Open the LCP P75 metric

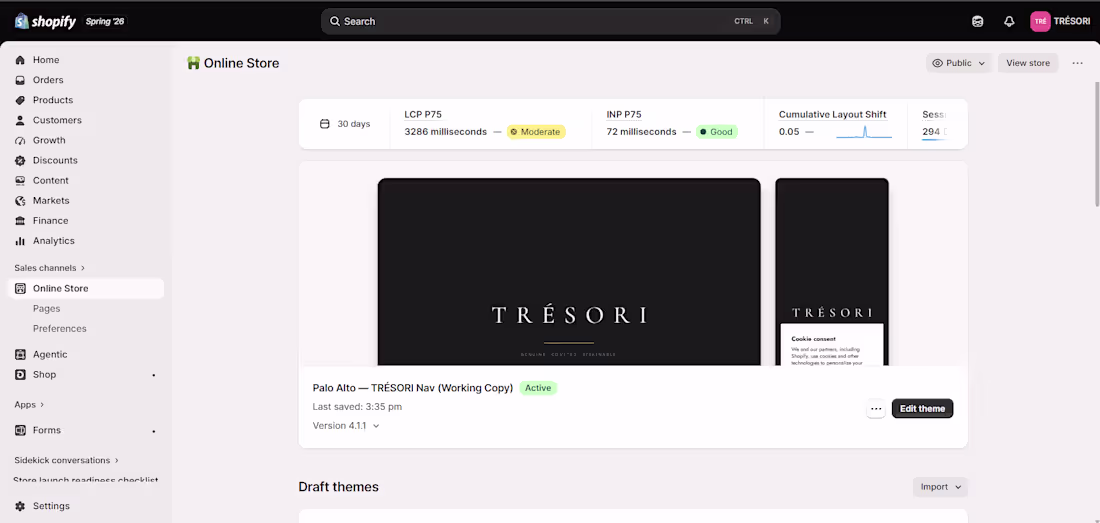(x=423, y=114)
